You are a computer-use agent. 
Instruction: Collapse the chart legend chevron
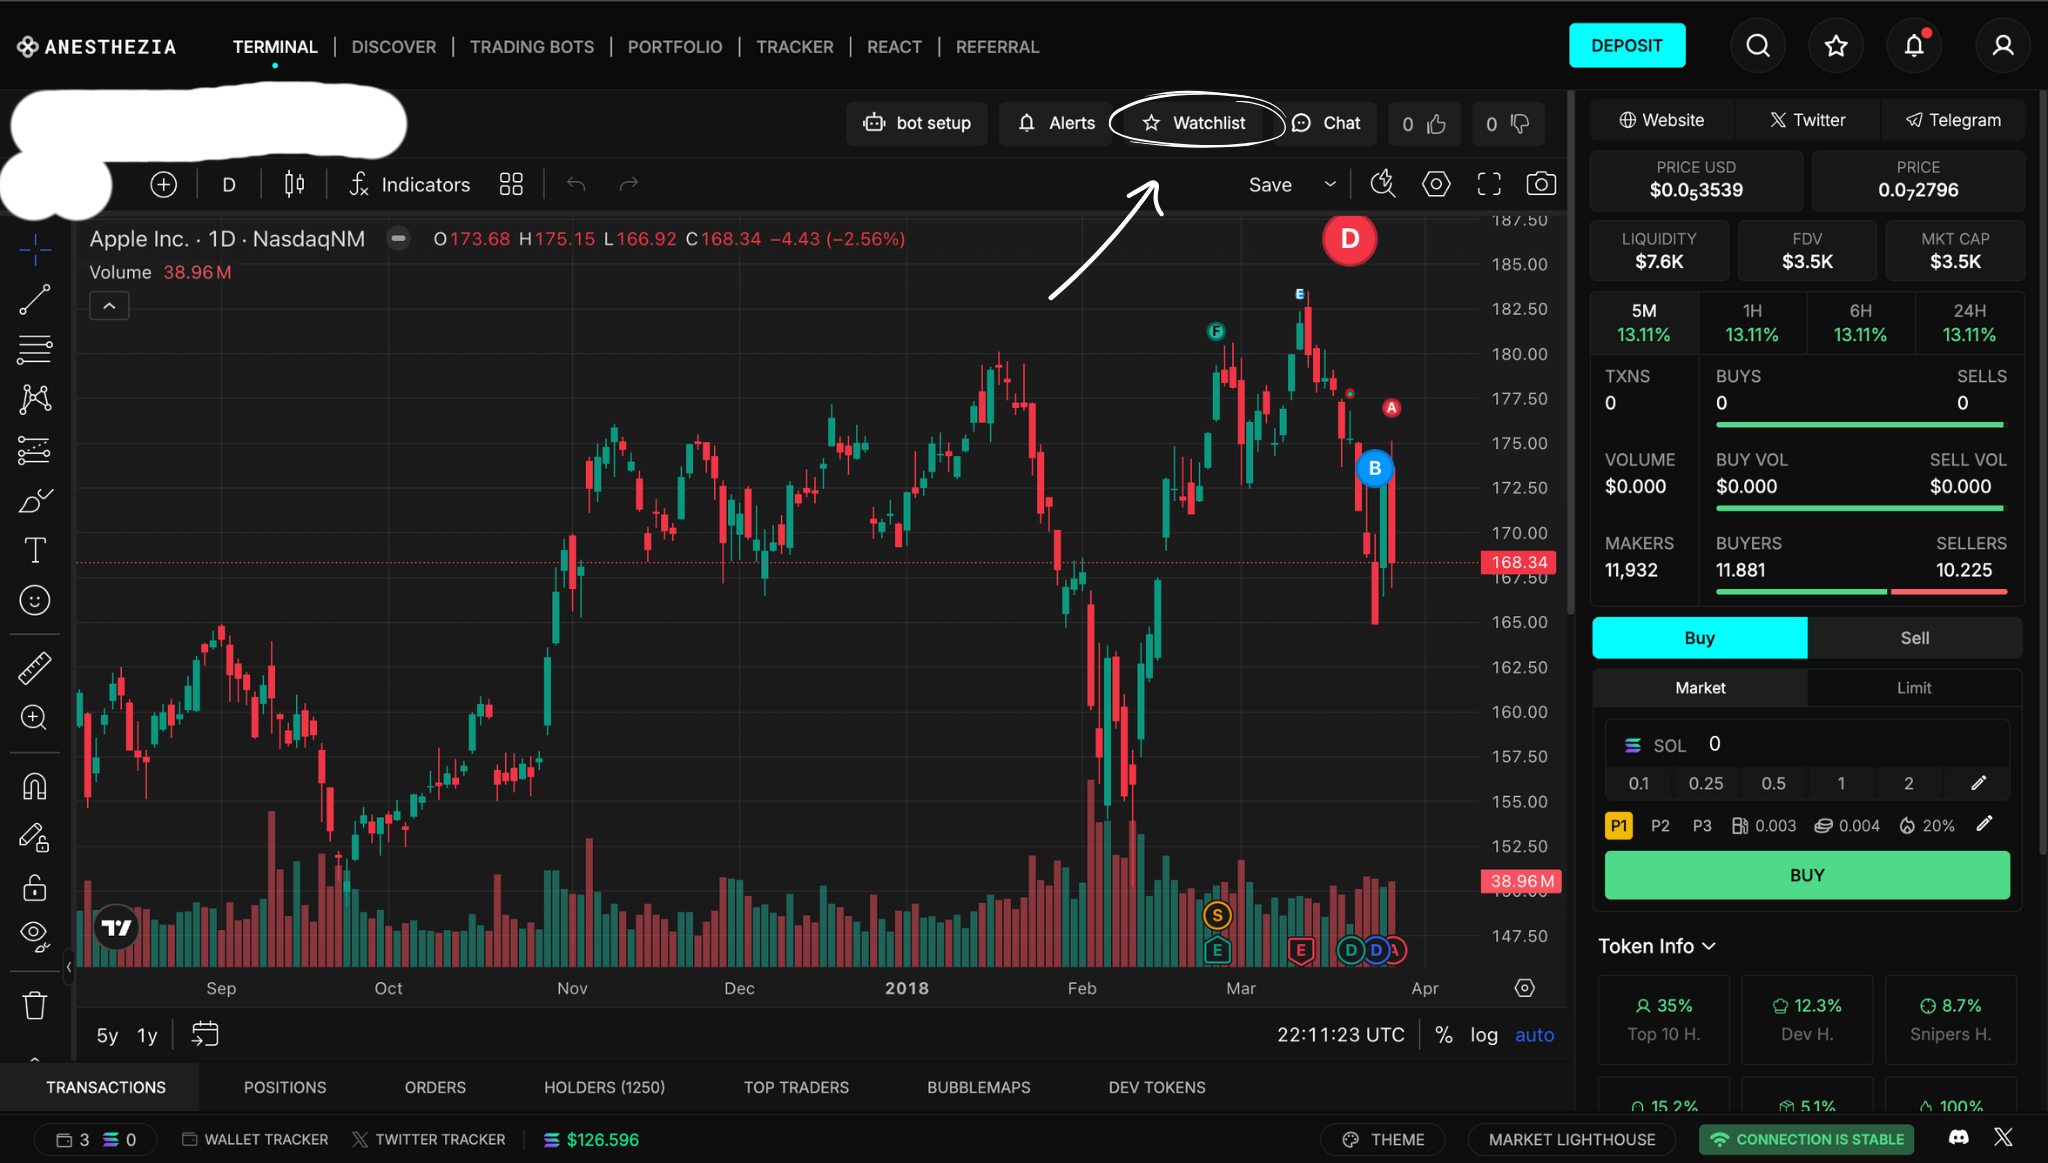click(x=109, y=306)
